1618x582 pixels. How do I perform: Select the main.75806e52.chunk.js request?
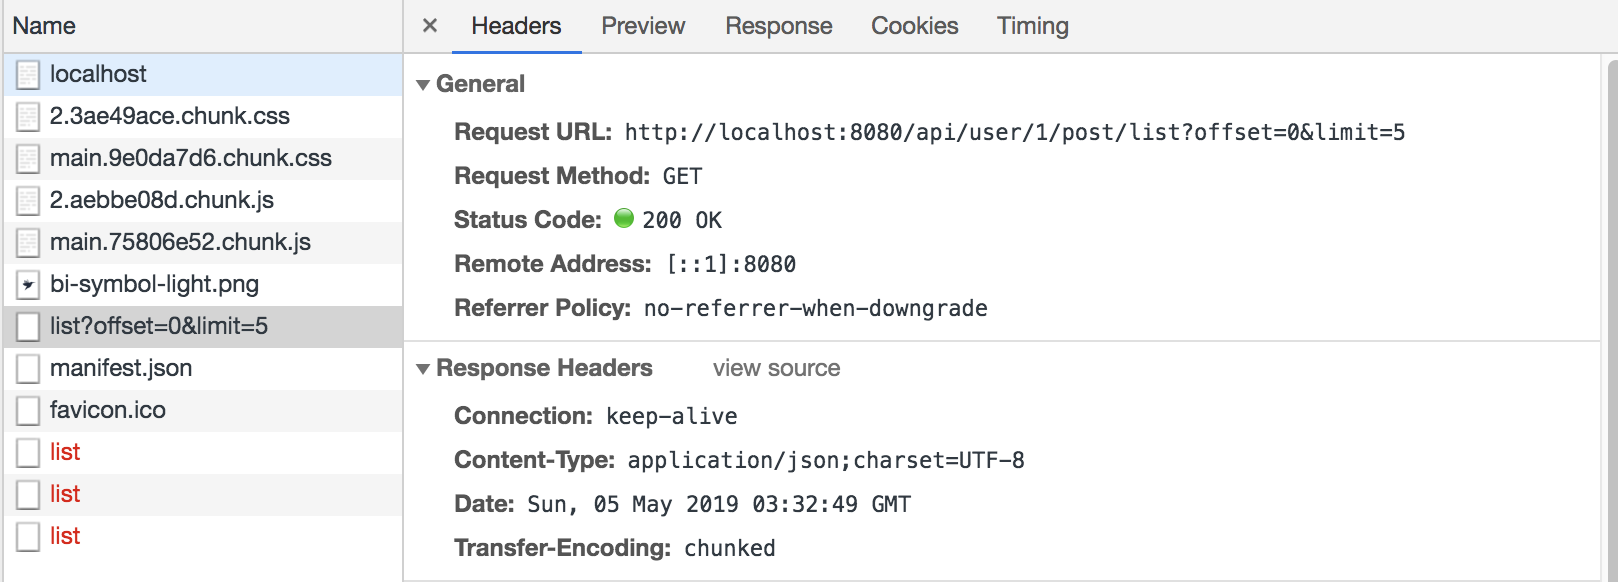203,243
